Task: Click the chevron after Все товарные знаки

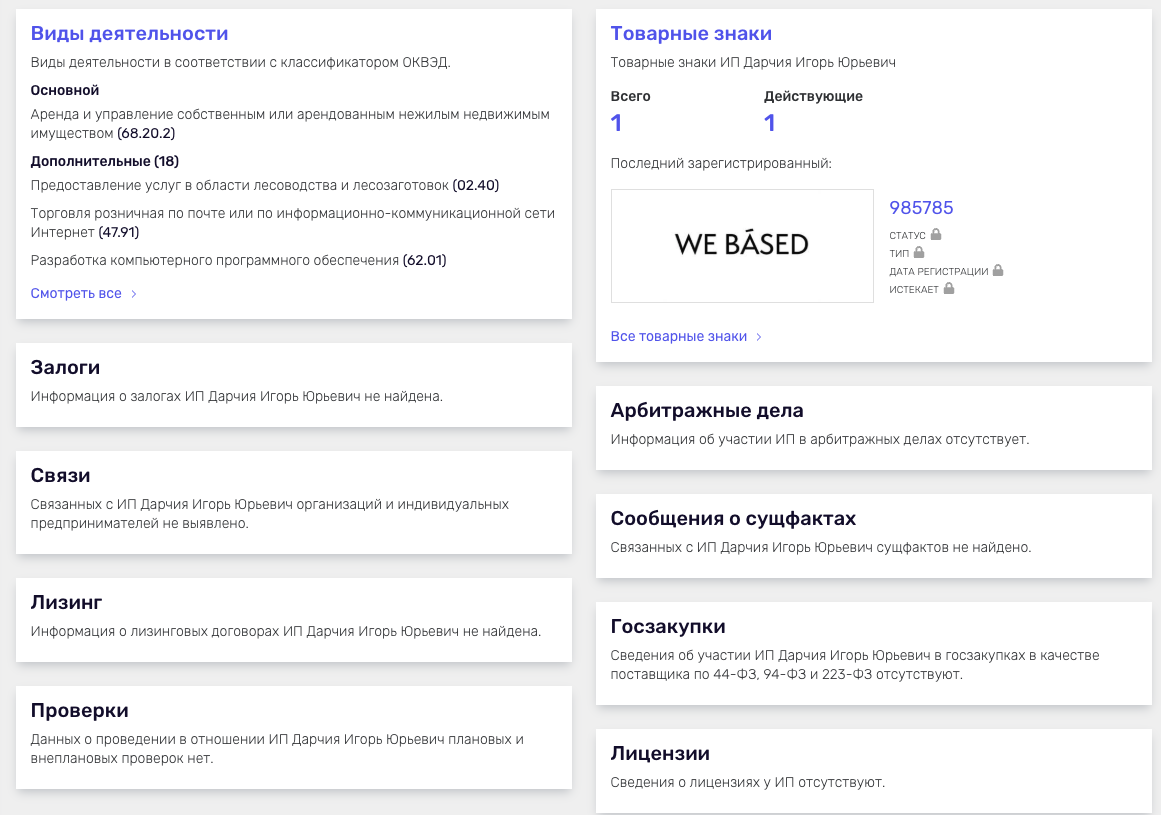Action: click(759, 337)
